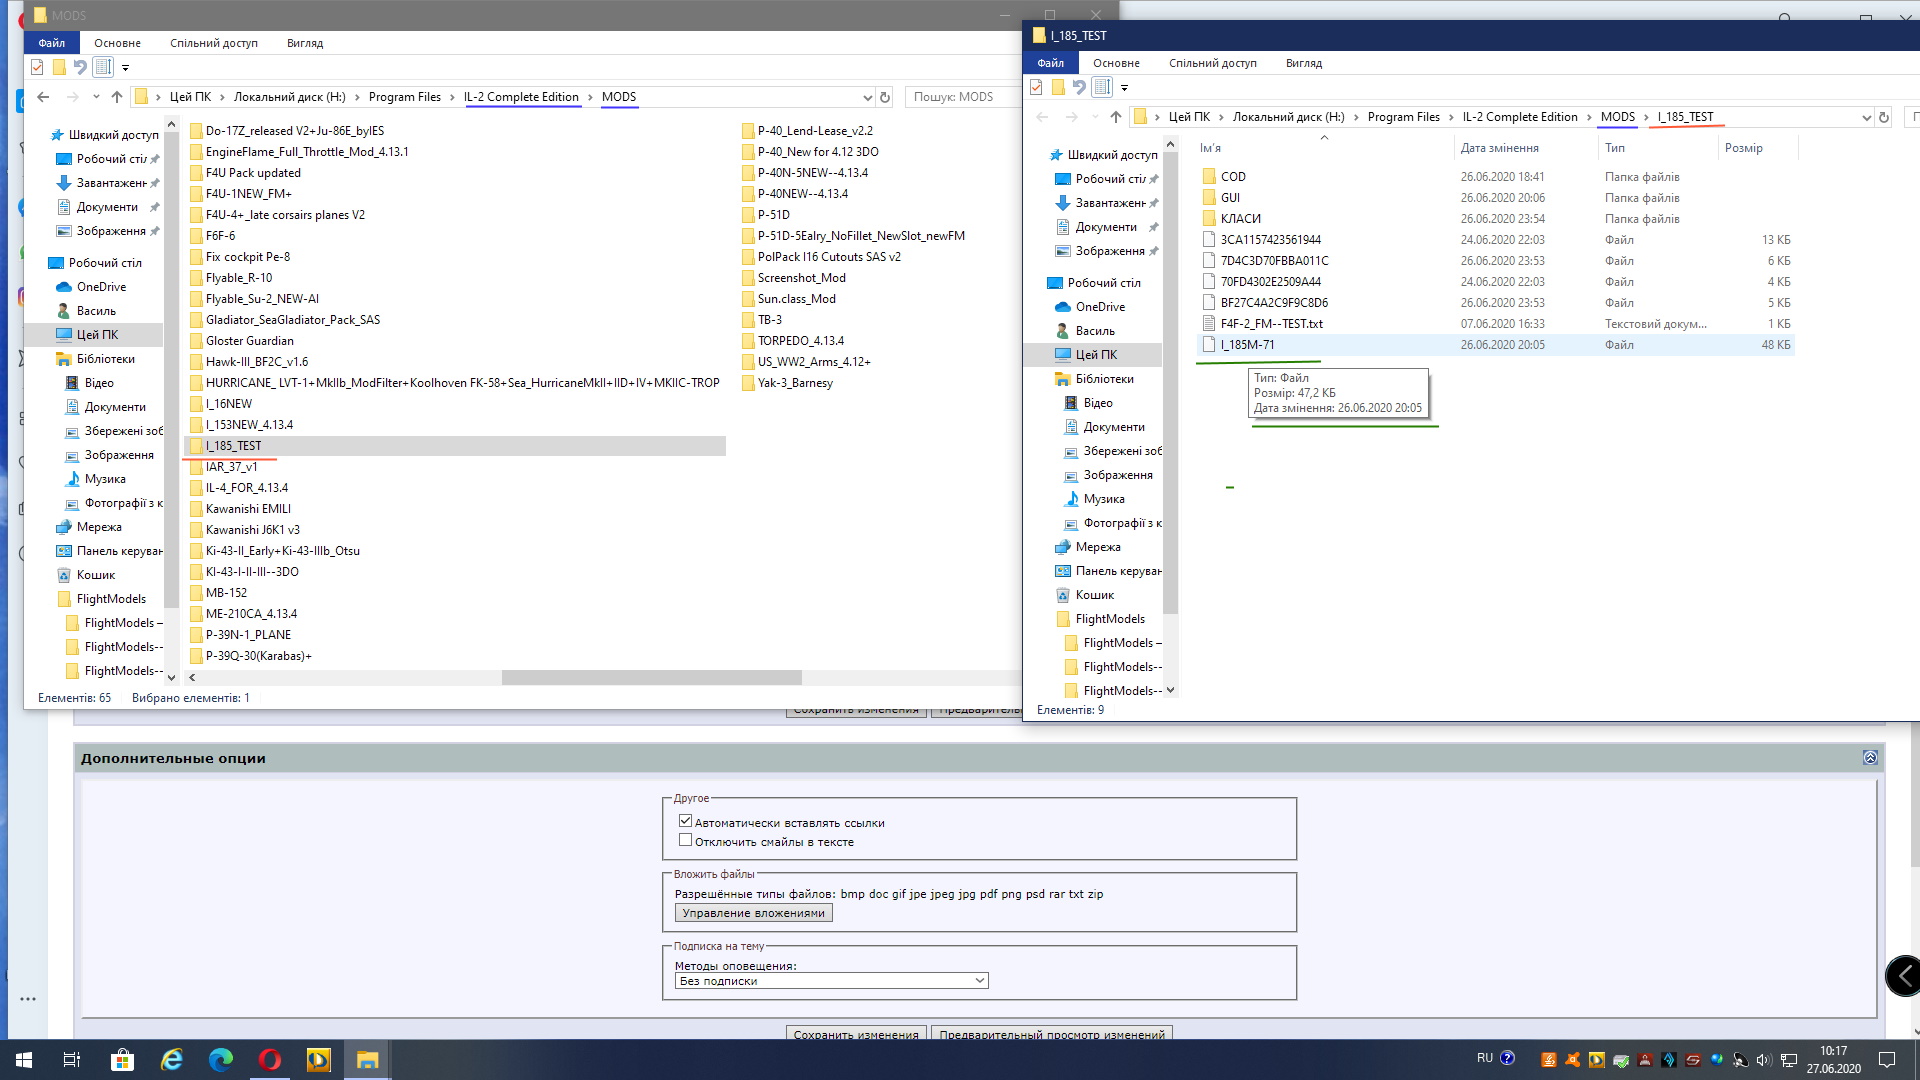
Task: Click the undo icon in the I_185_TEST quick toolbar
Action: [x=1079, y=87]
